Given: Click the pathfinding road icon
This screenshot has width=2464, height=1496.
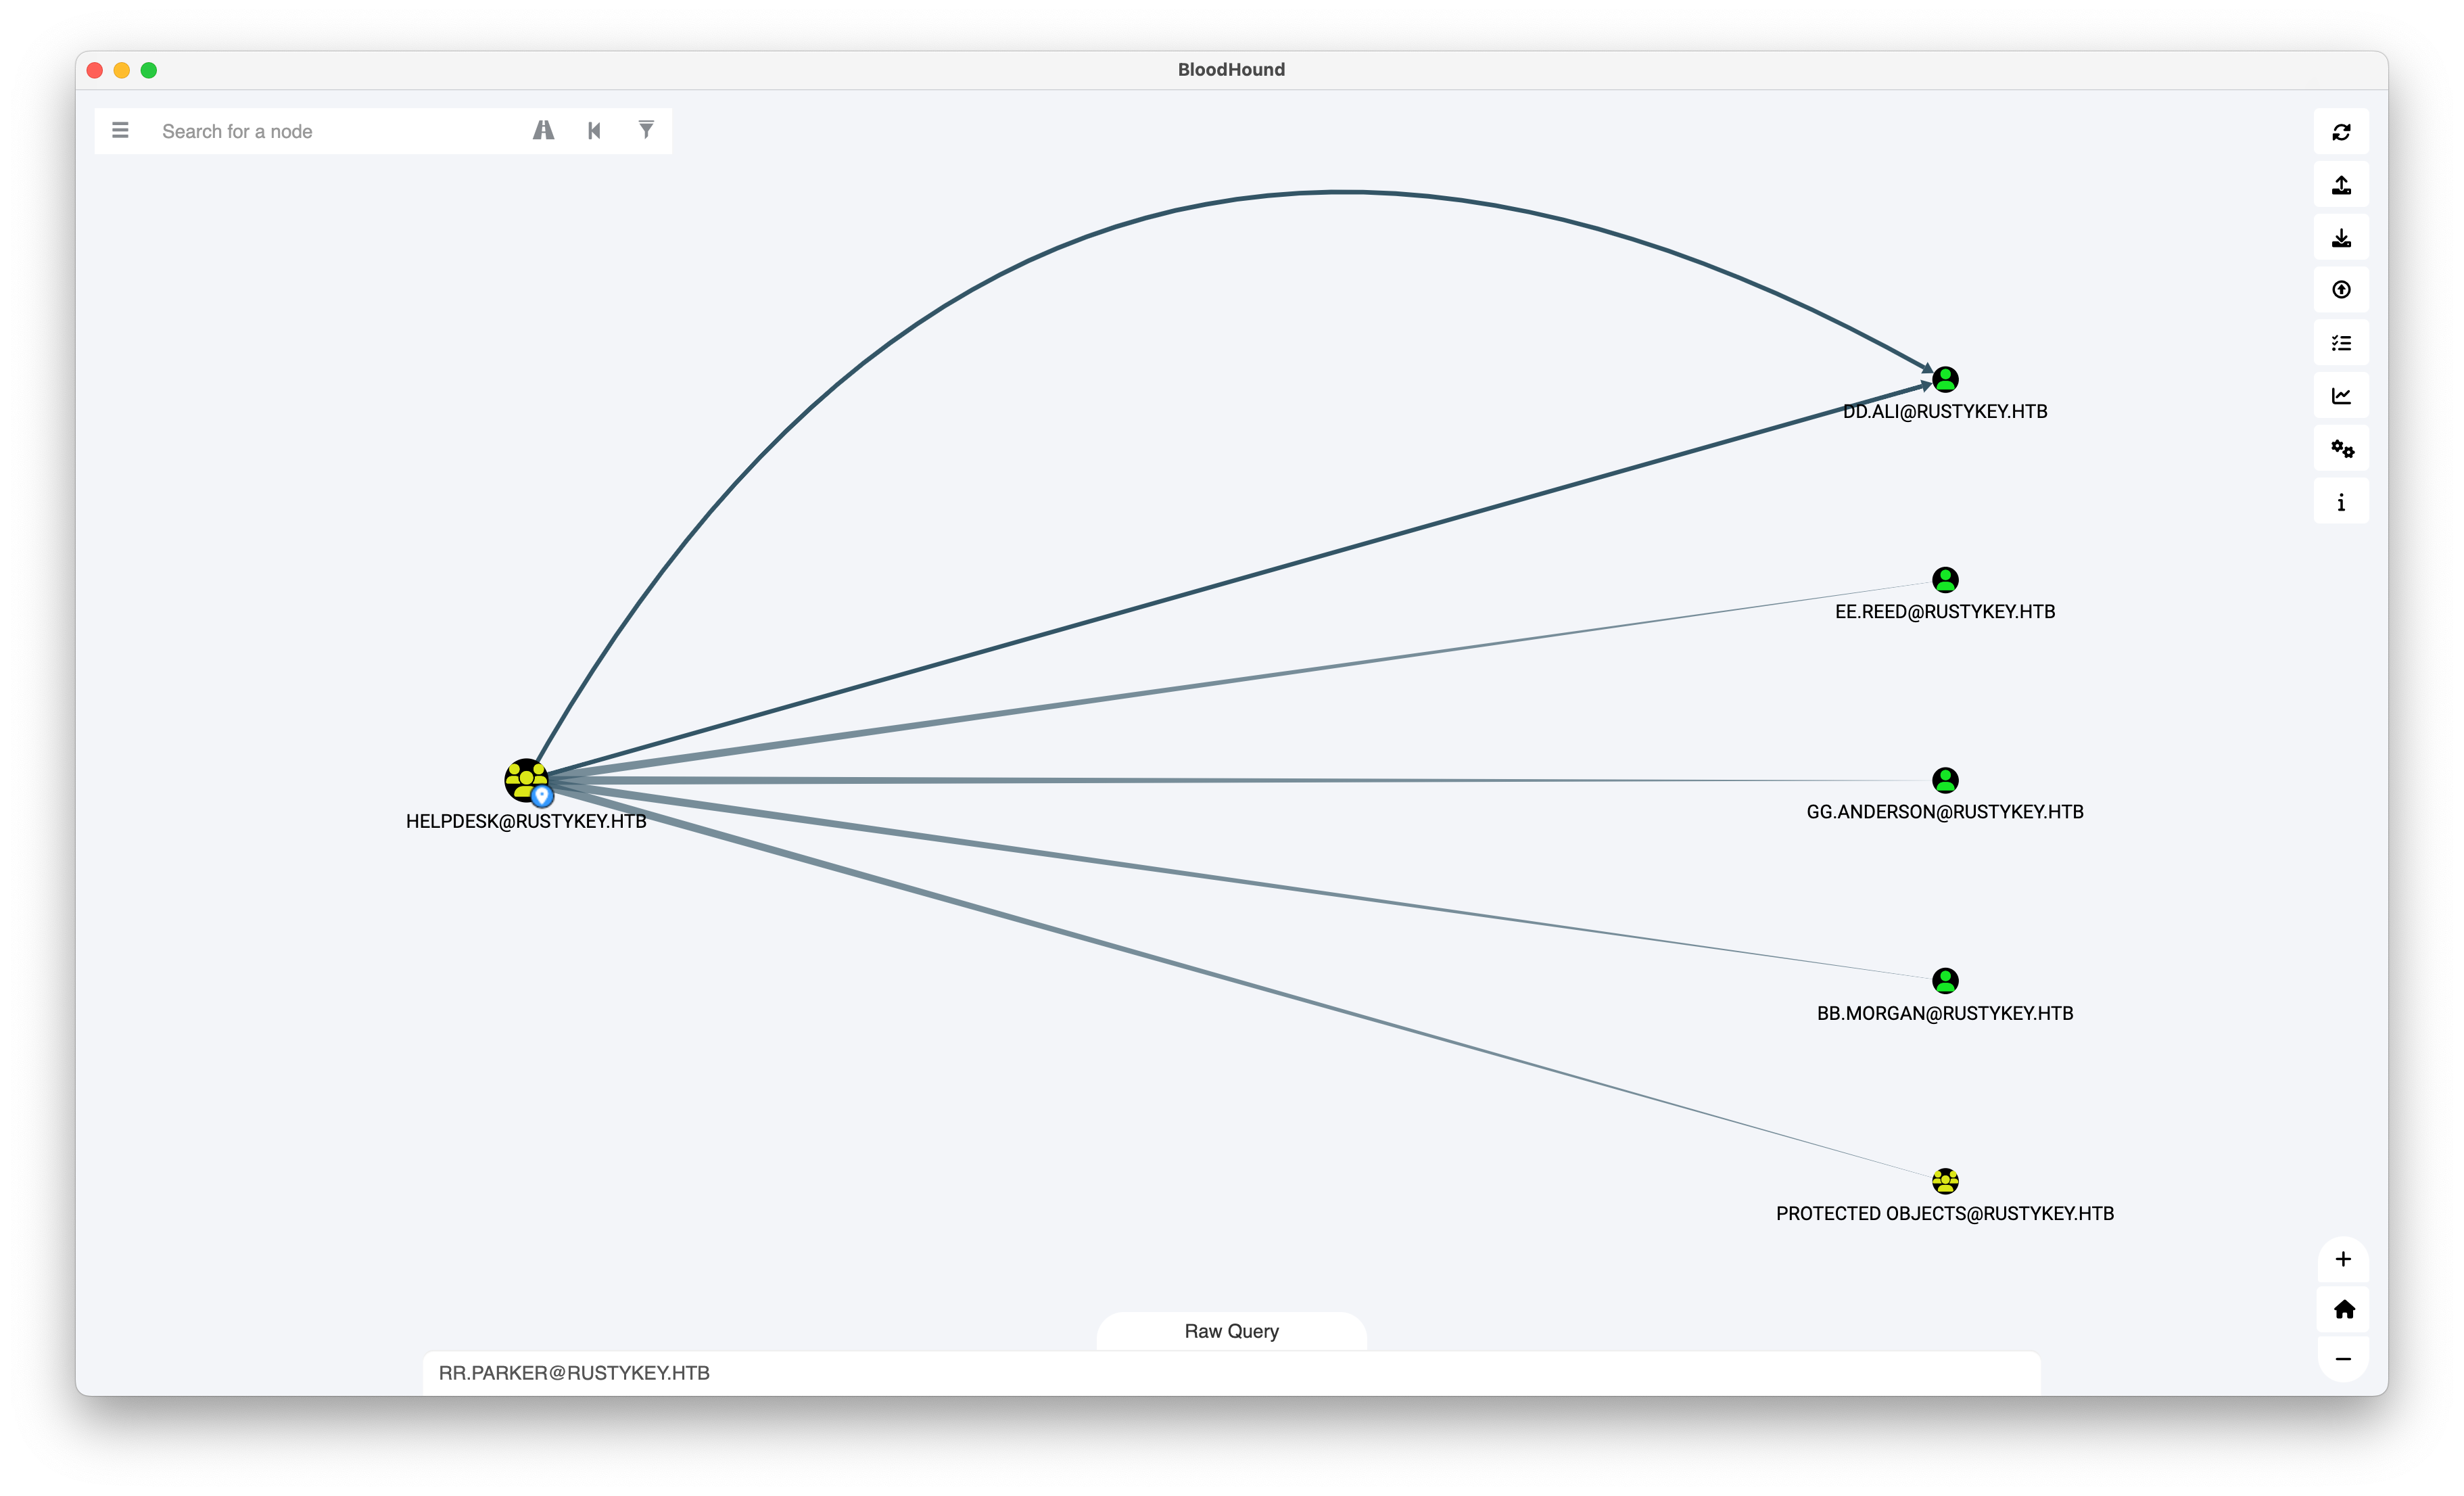Looking at the screenshot, I should 543,130.
